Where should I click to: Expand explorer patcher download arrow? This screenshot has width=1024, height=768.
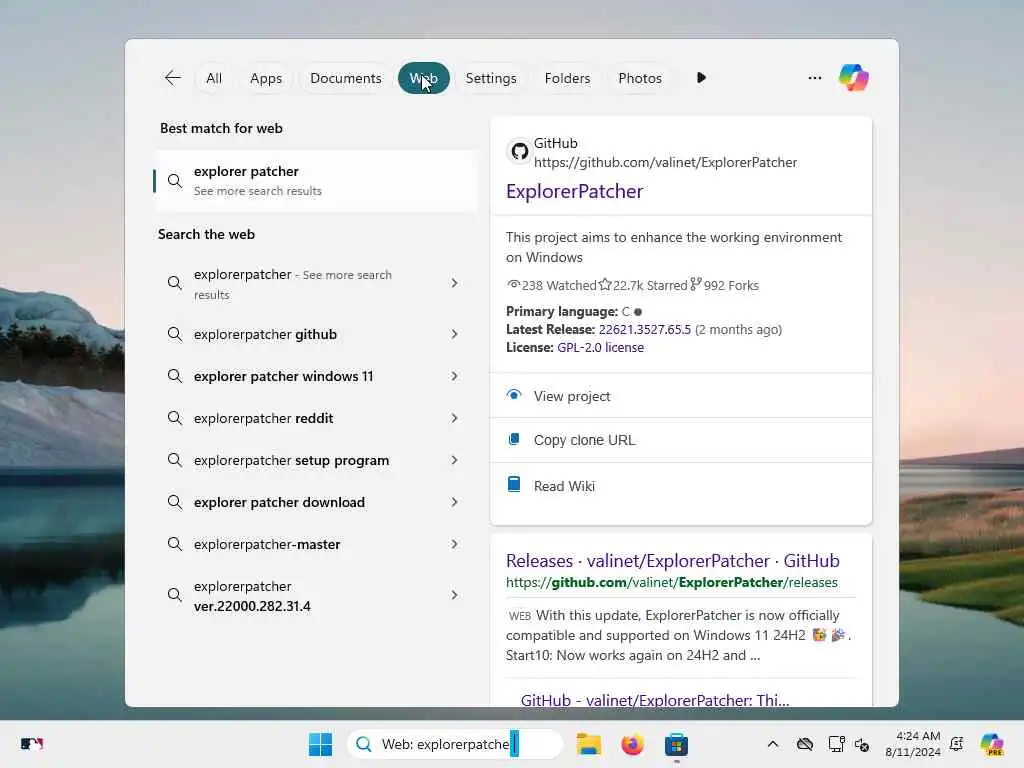455,502
